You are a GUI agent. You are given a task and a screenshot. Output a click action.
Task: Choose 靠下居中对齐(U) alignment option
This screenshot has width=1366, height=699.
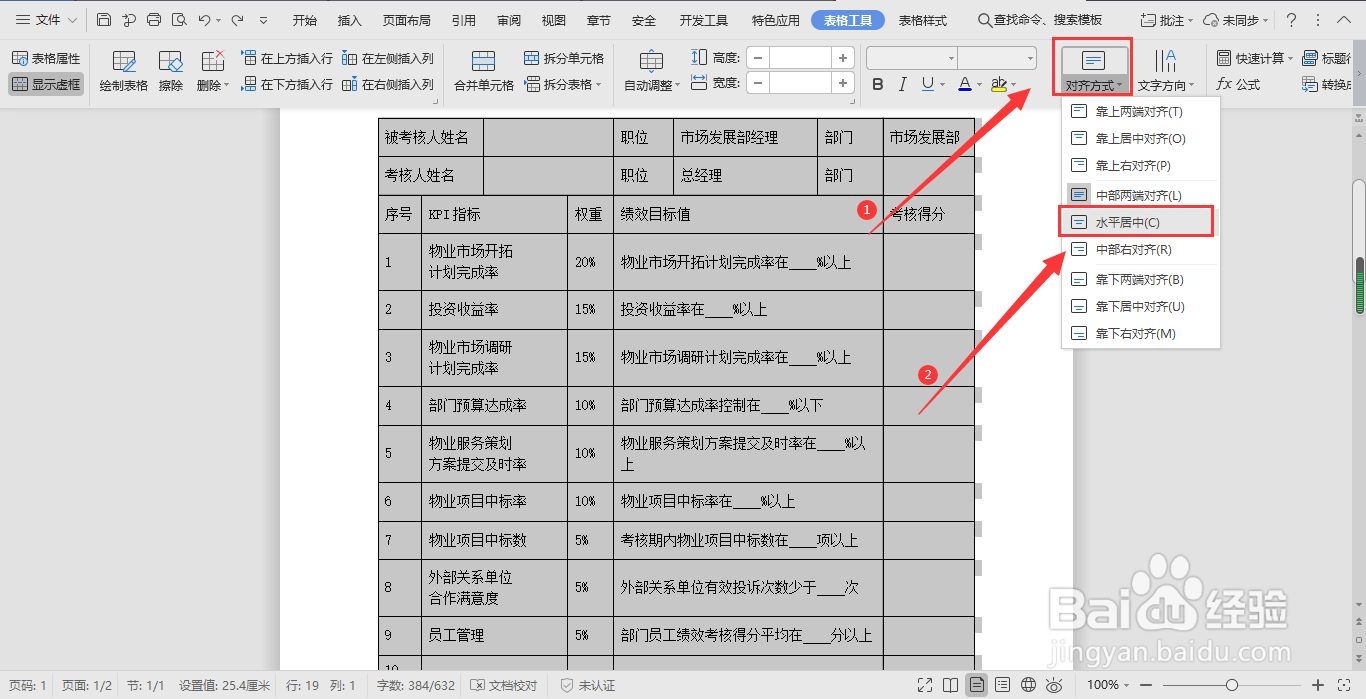(1140, 306)
